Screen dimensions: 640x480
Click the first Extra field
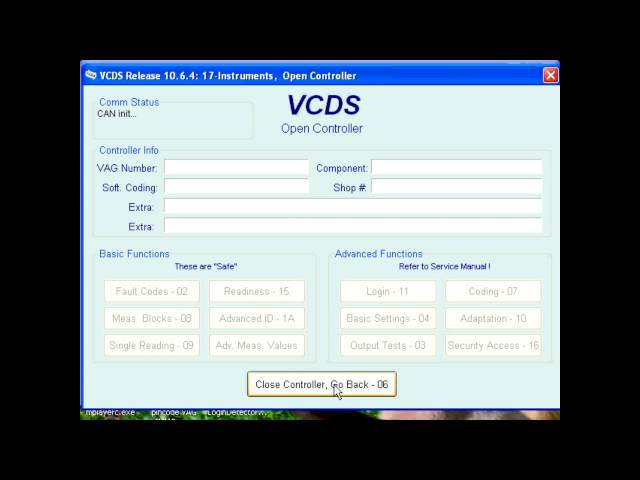[353, 207]
